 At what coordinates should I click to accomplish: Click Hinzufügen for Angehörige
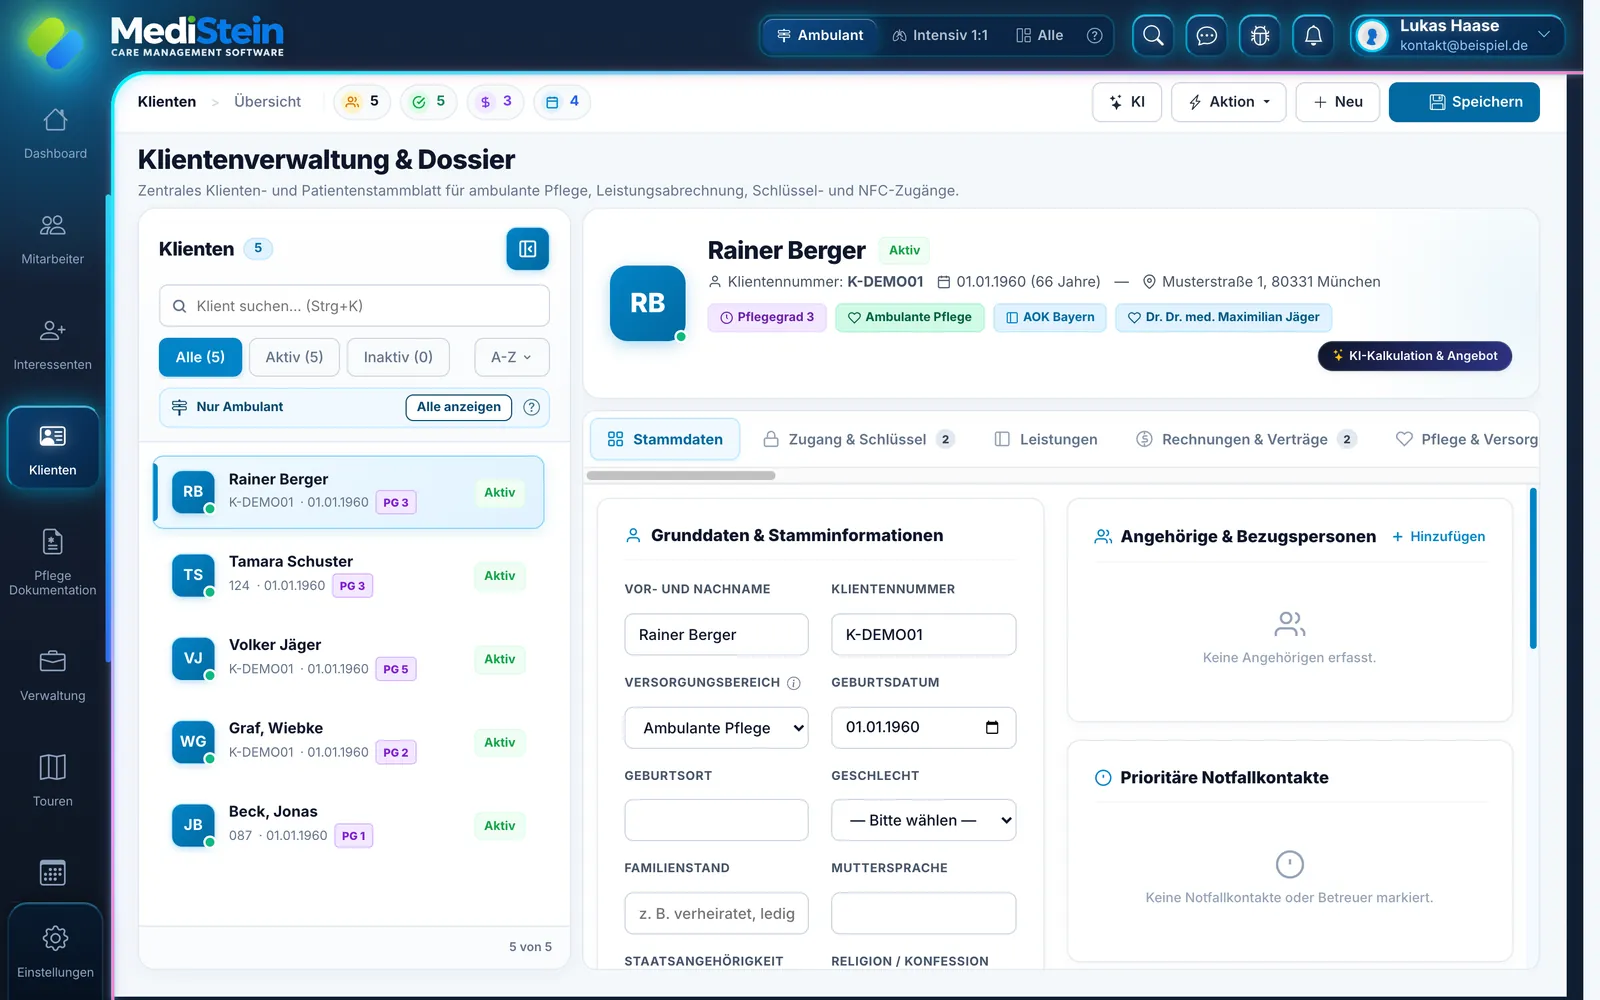point(1438,537)
